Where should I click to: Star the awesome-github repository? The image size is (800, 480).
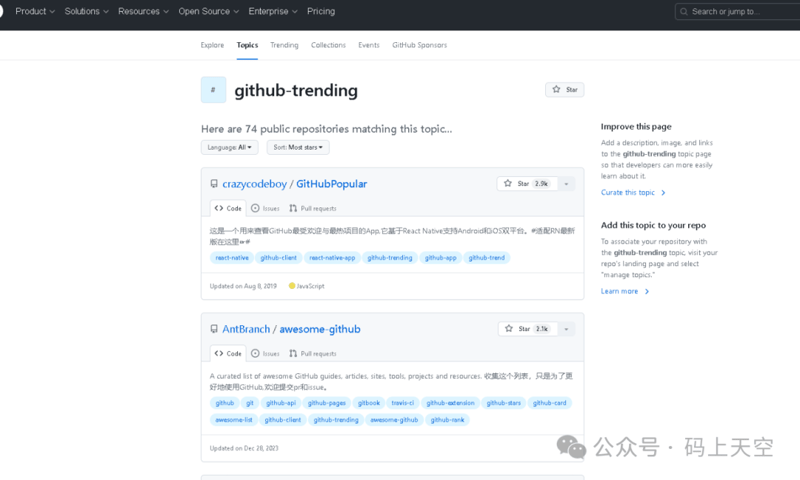528,329
